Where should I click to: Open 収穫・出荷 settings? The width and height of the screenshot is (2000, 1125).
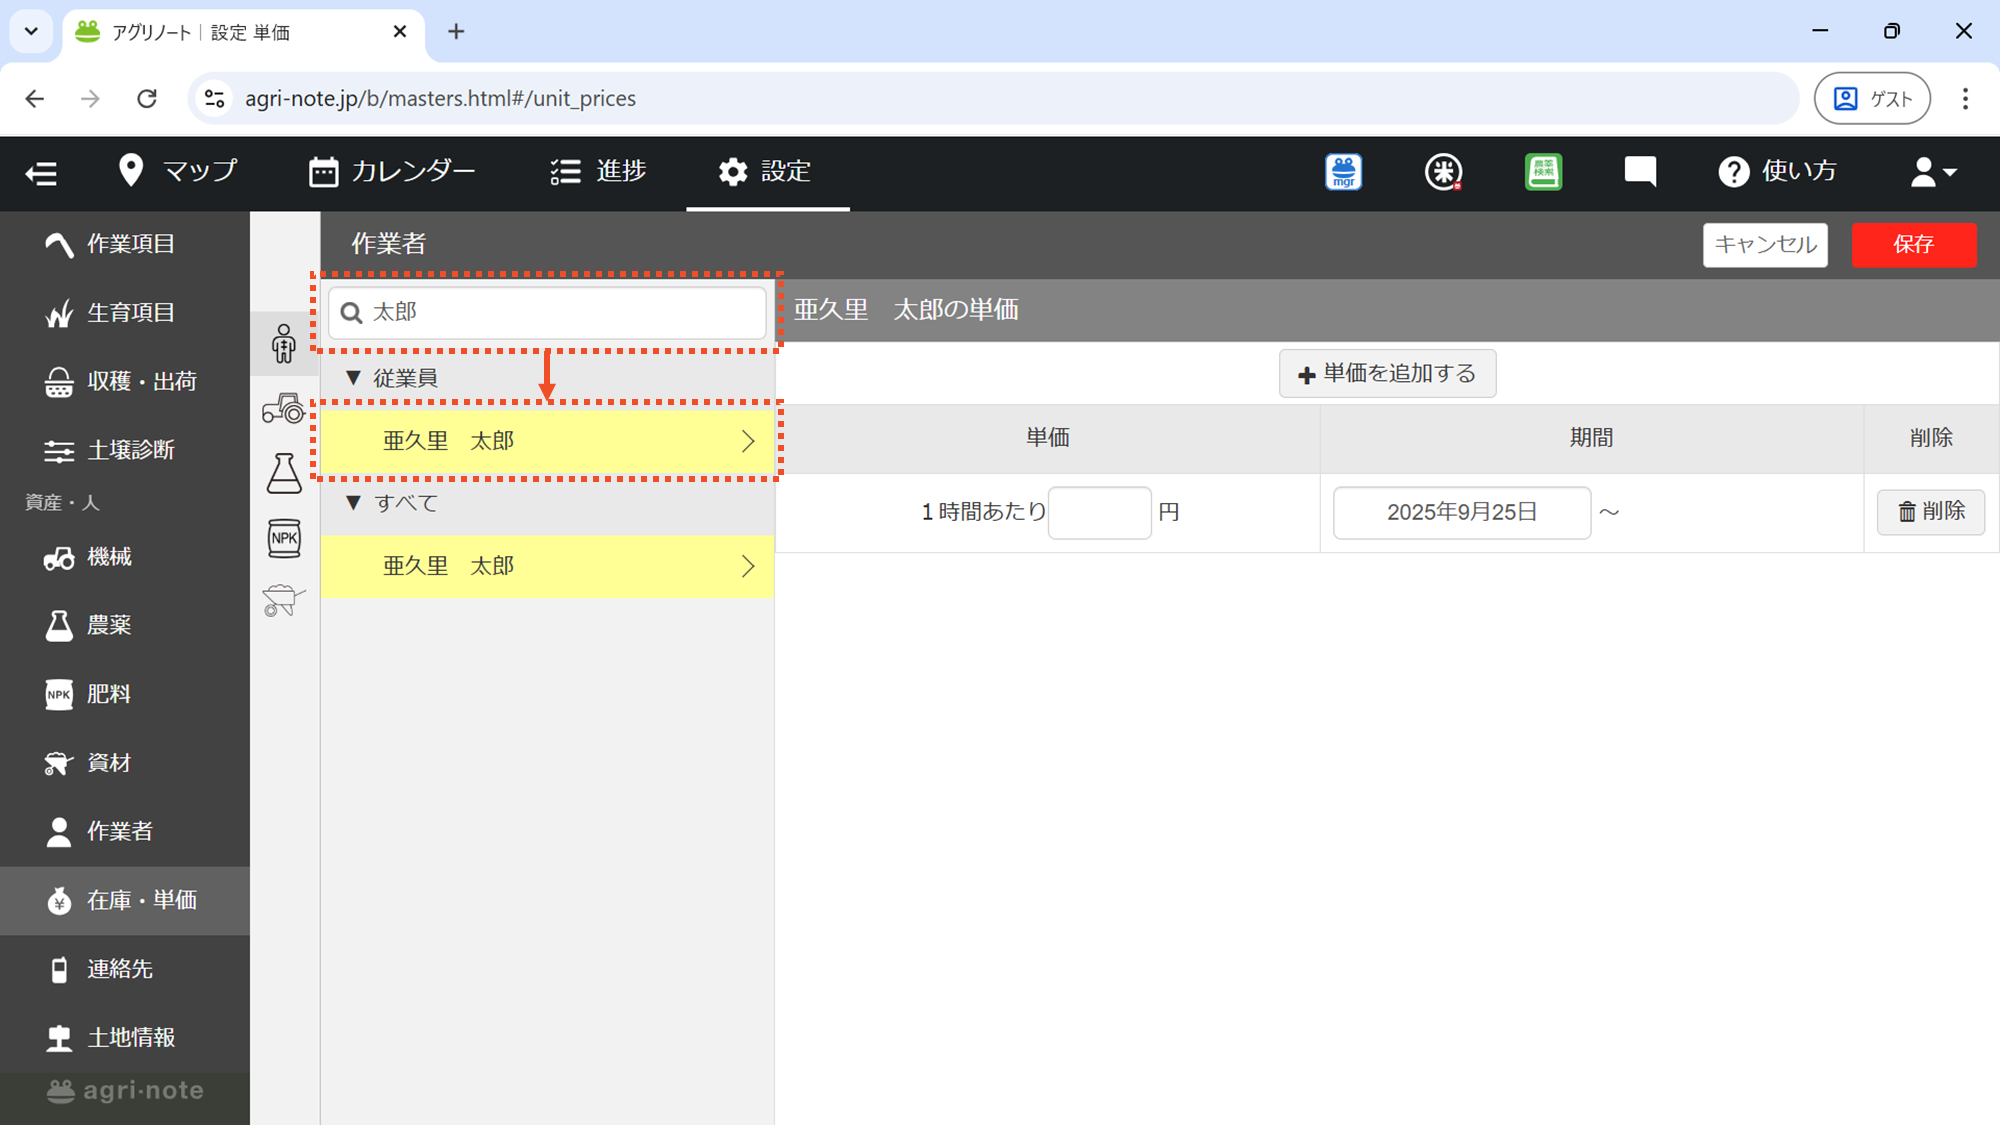click(x=125, y=381)
